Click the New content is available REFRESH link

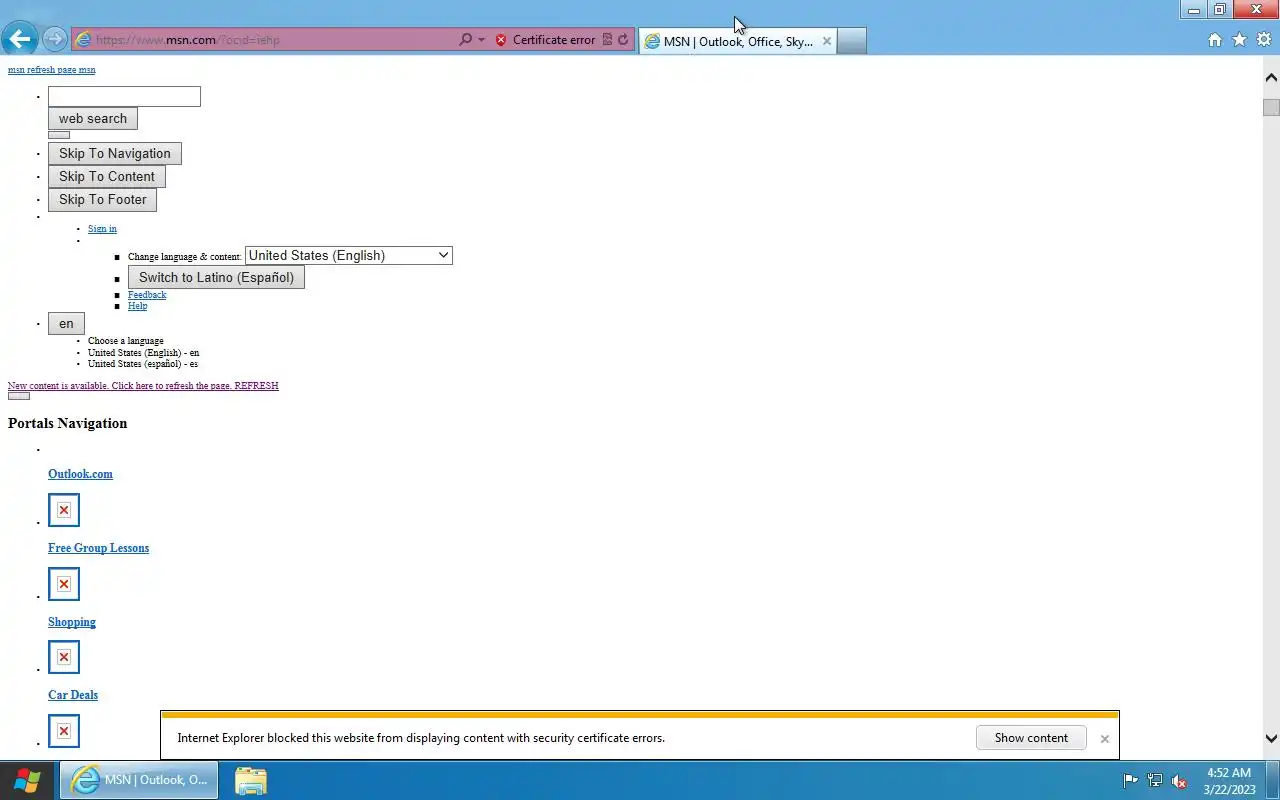(x=143, y=386)
